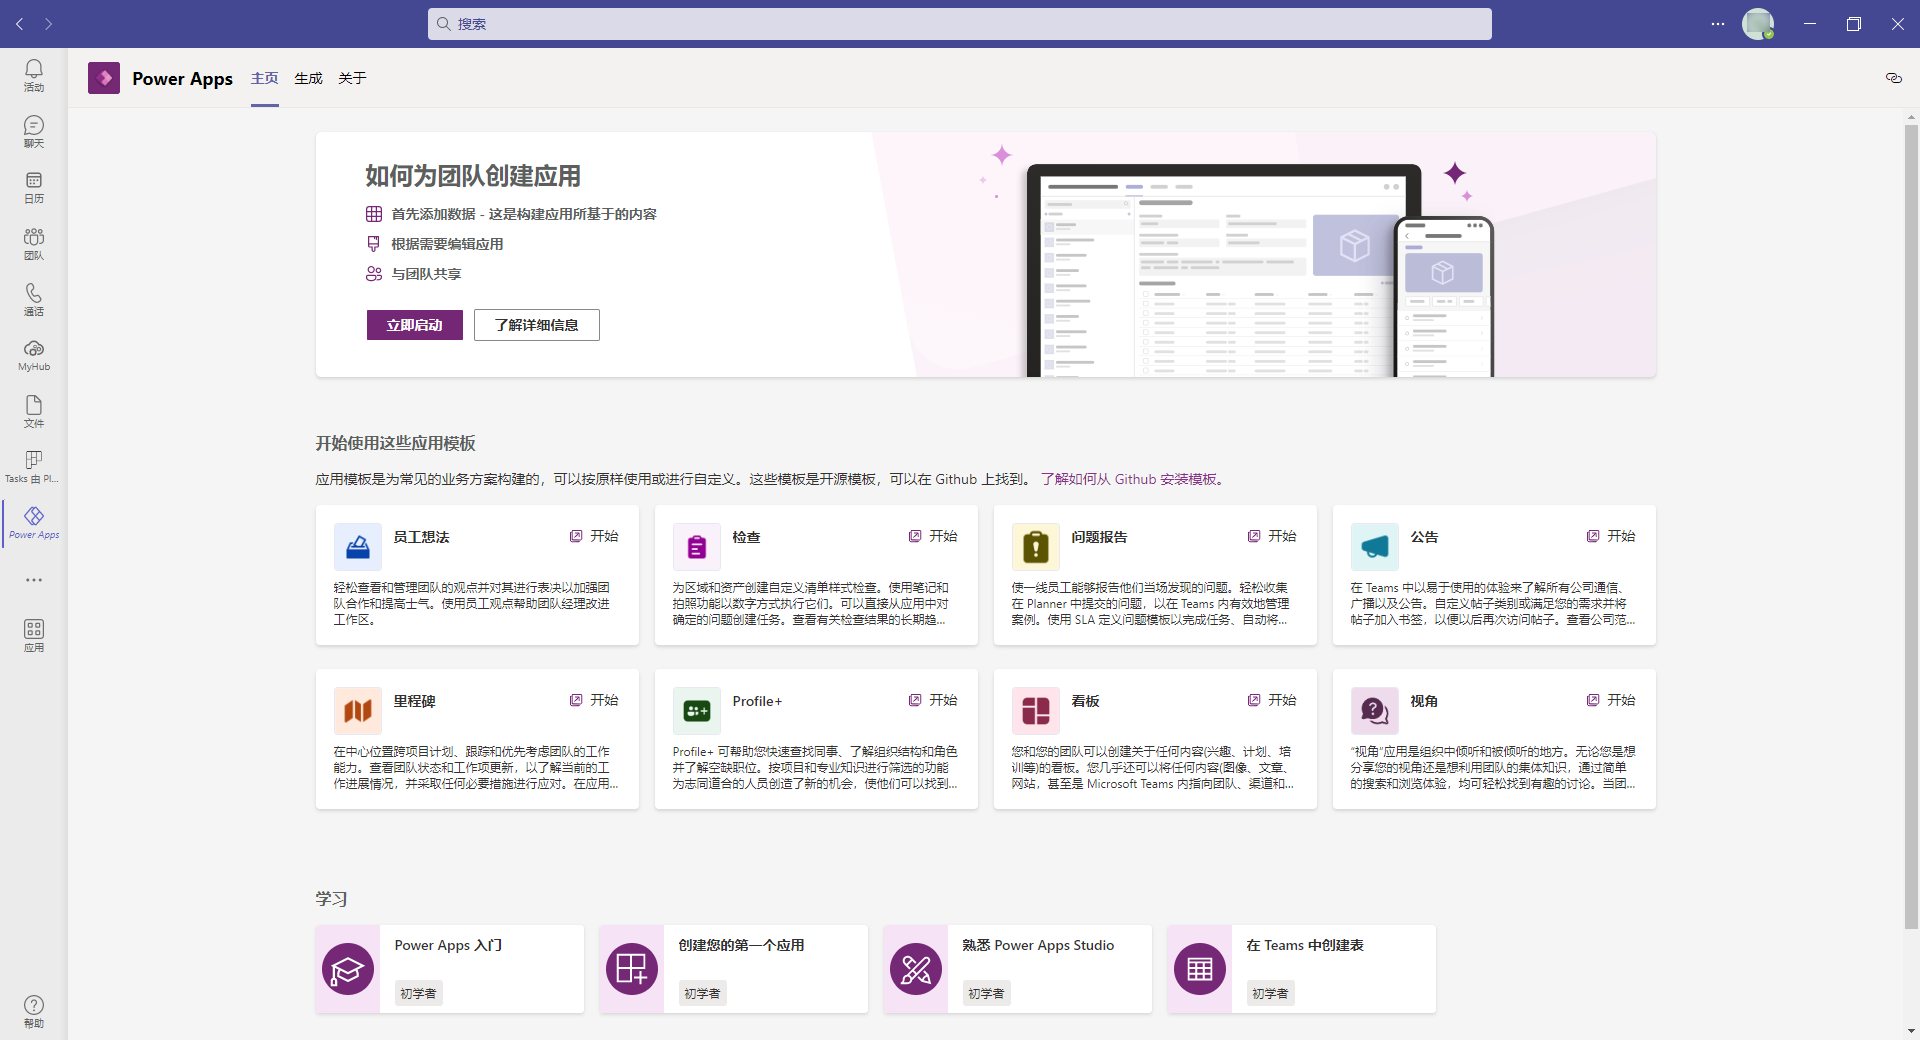Screen dimensions: 1920x1040
Task: Open the Chat icon in sidebar
Action: point(34,131)
